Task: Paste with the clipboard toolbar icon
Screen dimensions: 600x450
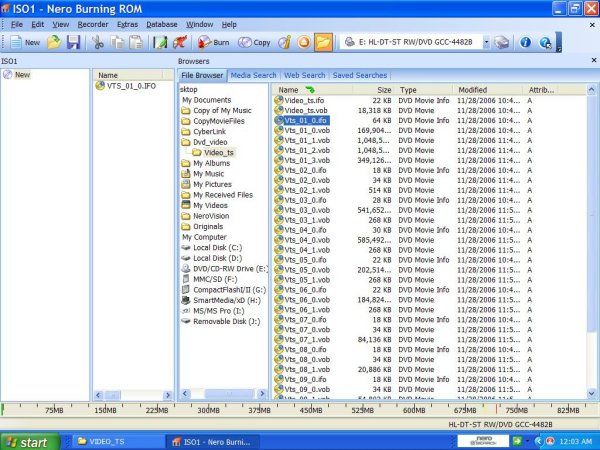Action: (136, 42)
